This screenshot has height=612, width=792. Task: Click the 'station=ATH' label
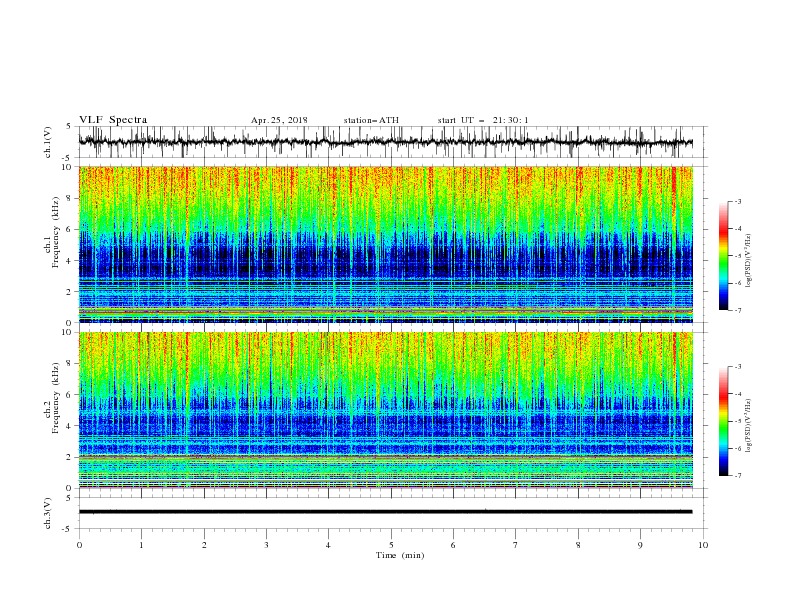[371, 120]
